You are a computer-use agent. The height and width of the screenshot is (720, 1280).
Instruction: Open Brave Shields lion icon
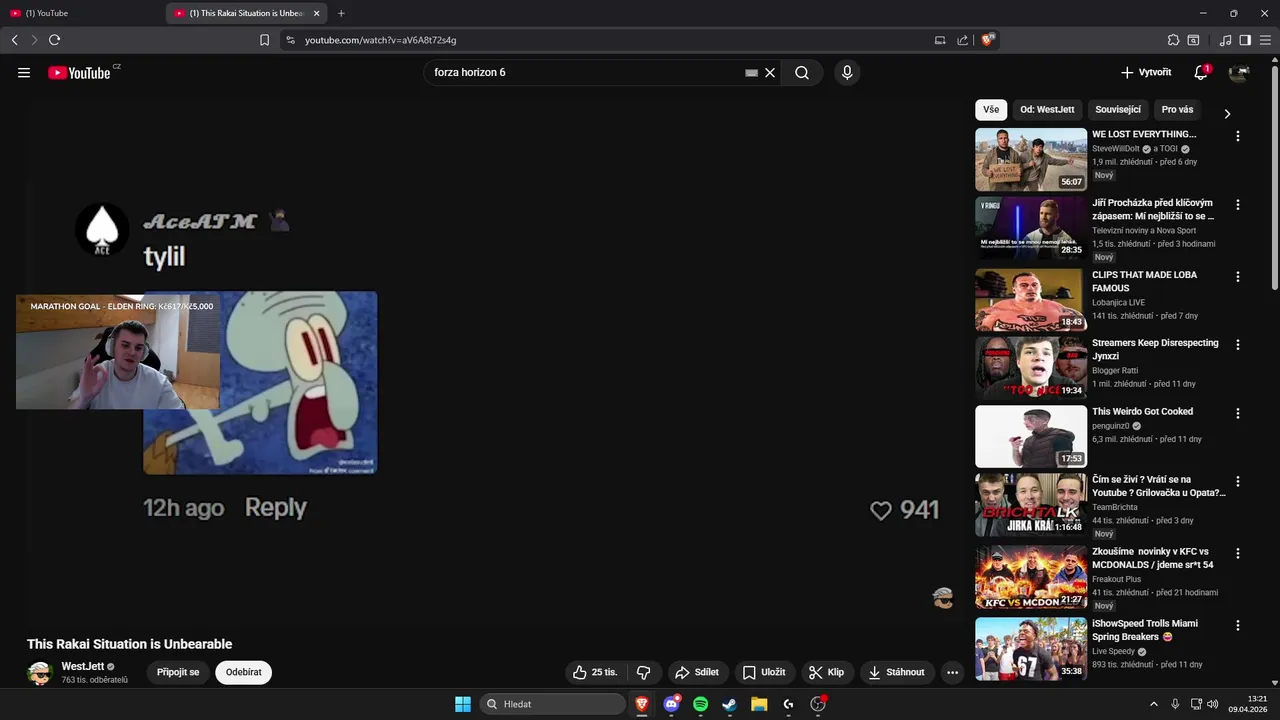pos(988,40)
